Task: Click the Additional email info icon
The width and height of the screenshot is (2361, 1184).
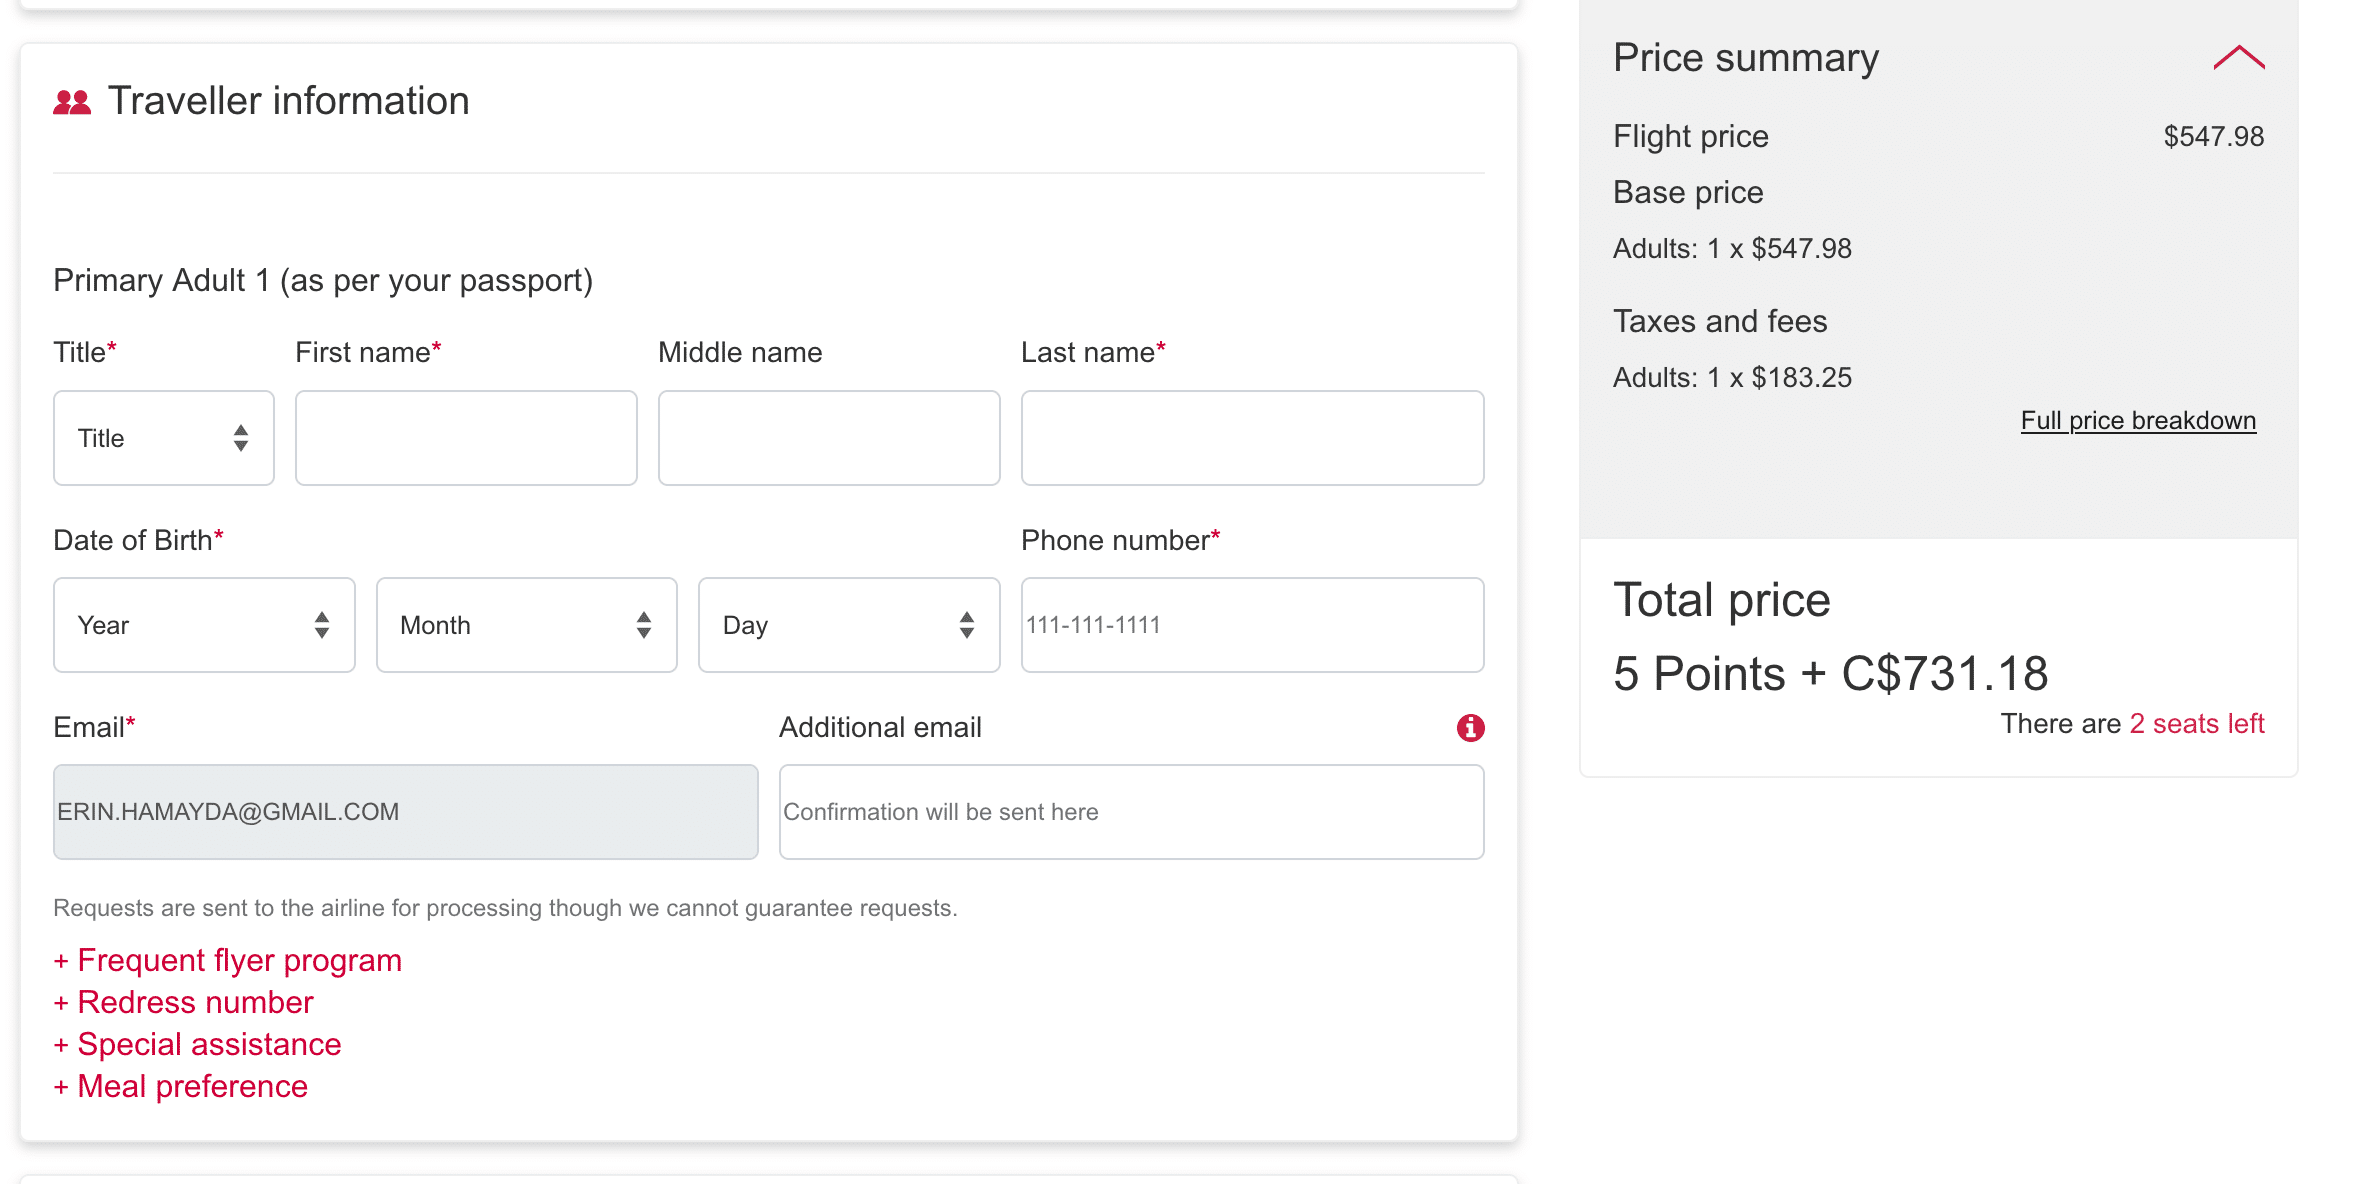Action: [1469, 728]
